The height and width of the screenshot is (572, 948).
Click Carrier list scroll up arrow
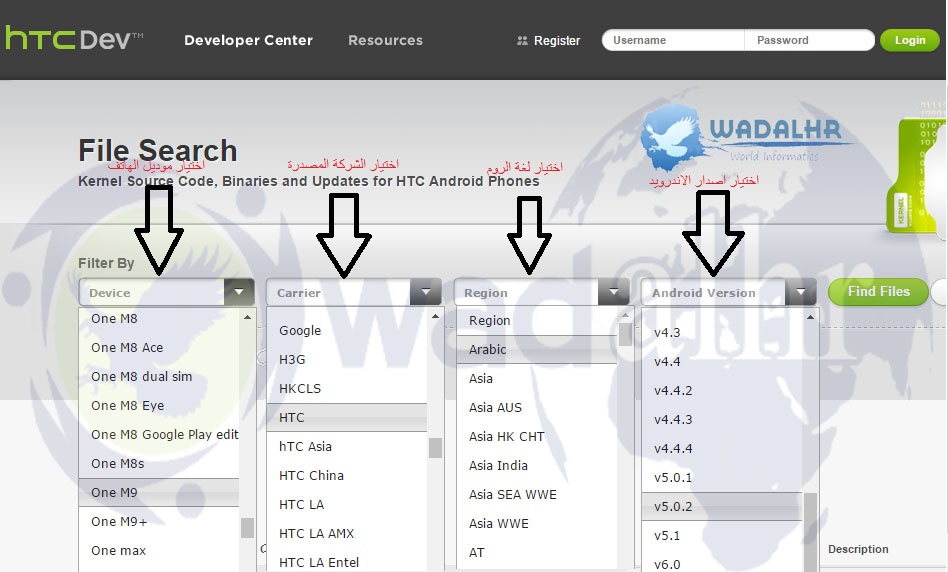click(435, 317)
